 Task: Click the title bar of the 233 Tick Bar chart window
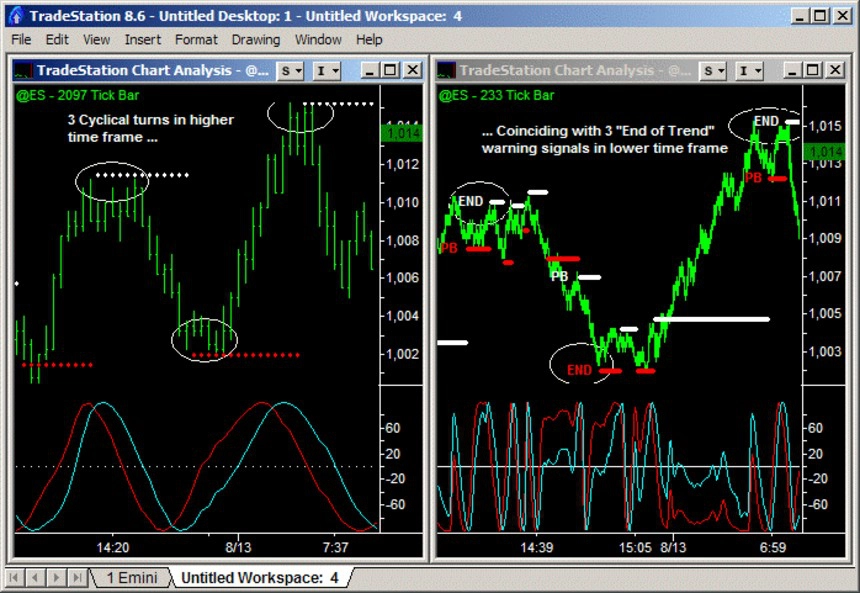pyautogui.click(x=641, y=70)
